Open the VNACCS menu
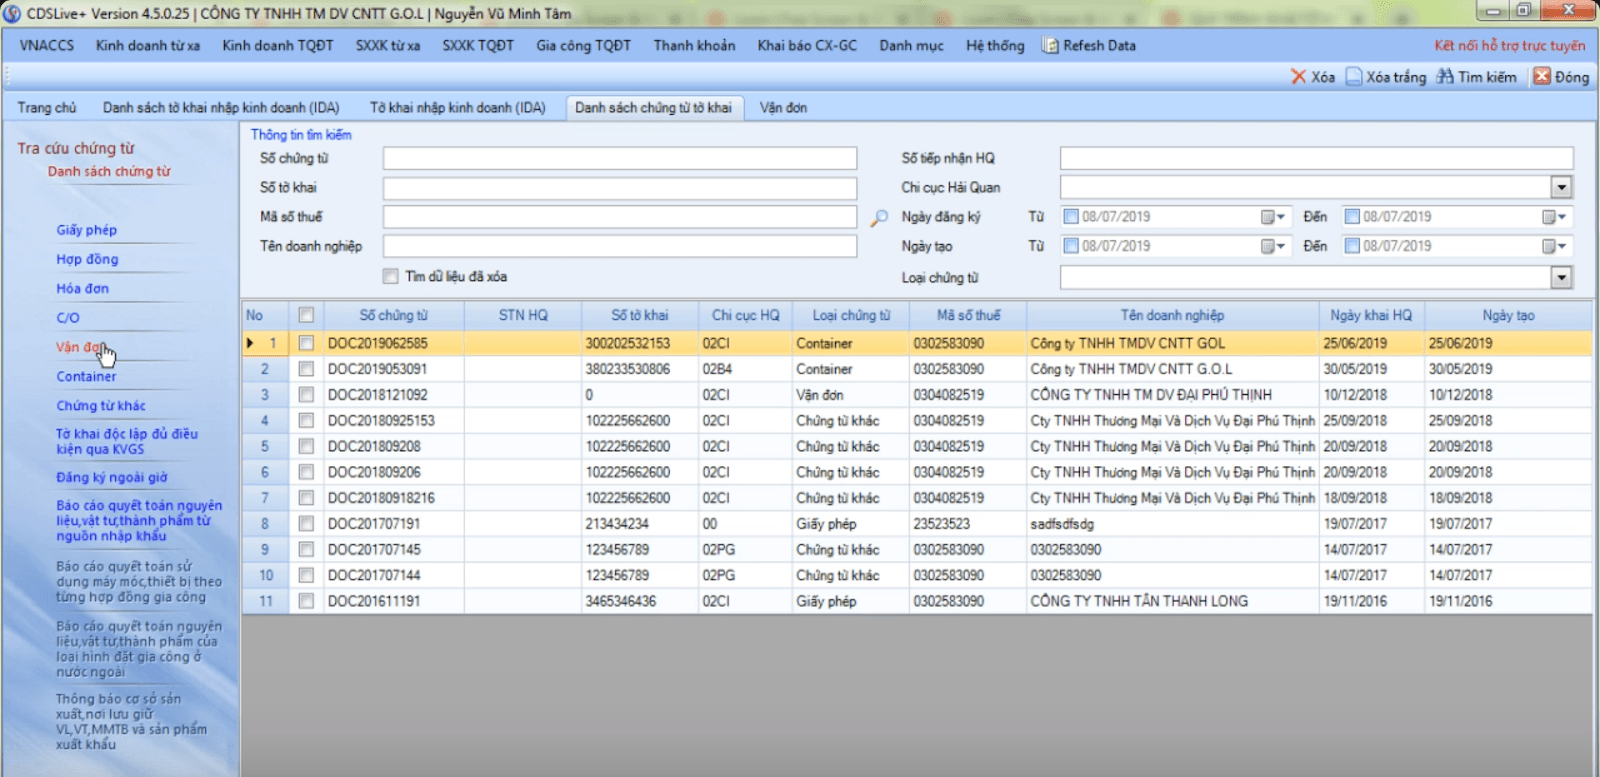 tap(47, 46)
